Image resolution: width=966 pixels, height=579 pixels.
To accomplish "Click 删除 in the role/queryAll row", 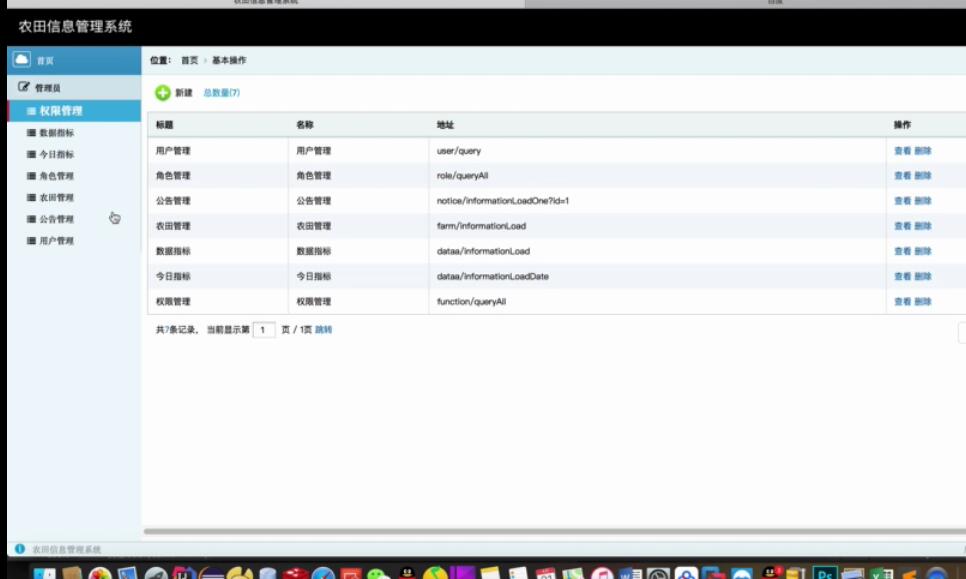I will pyautogui.click(x=923, y=176).
